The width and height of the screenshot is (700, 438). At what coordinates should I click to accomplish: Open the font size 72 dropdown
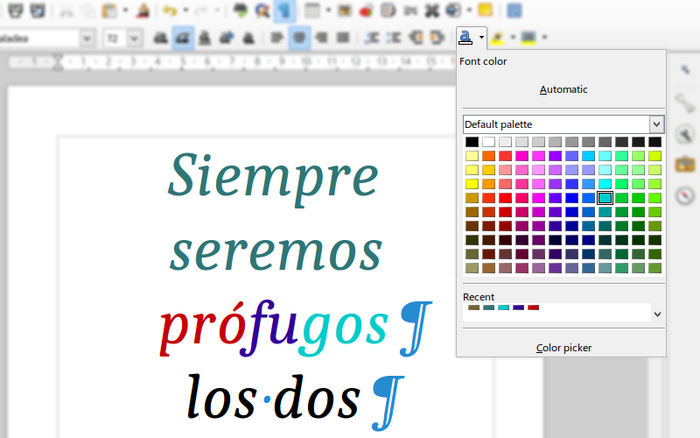[138, 38]
